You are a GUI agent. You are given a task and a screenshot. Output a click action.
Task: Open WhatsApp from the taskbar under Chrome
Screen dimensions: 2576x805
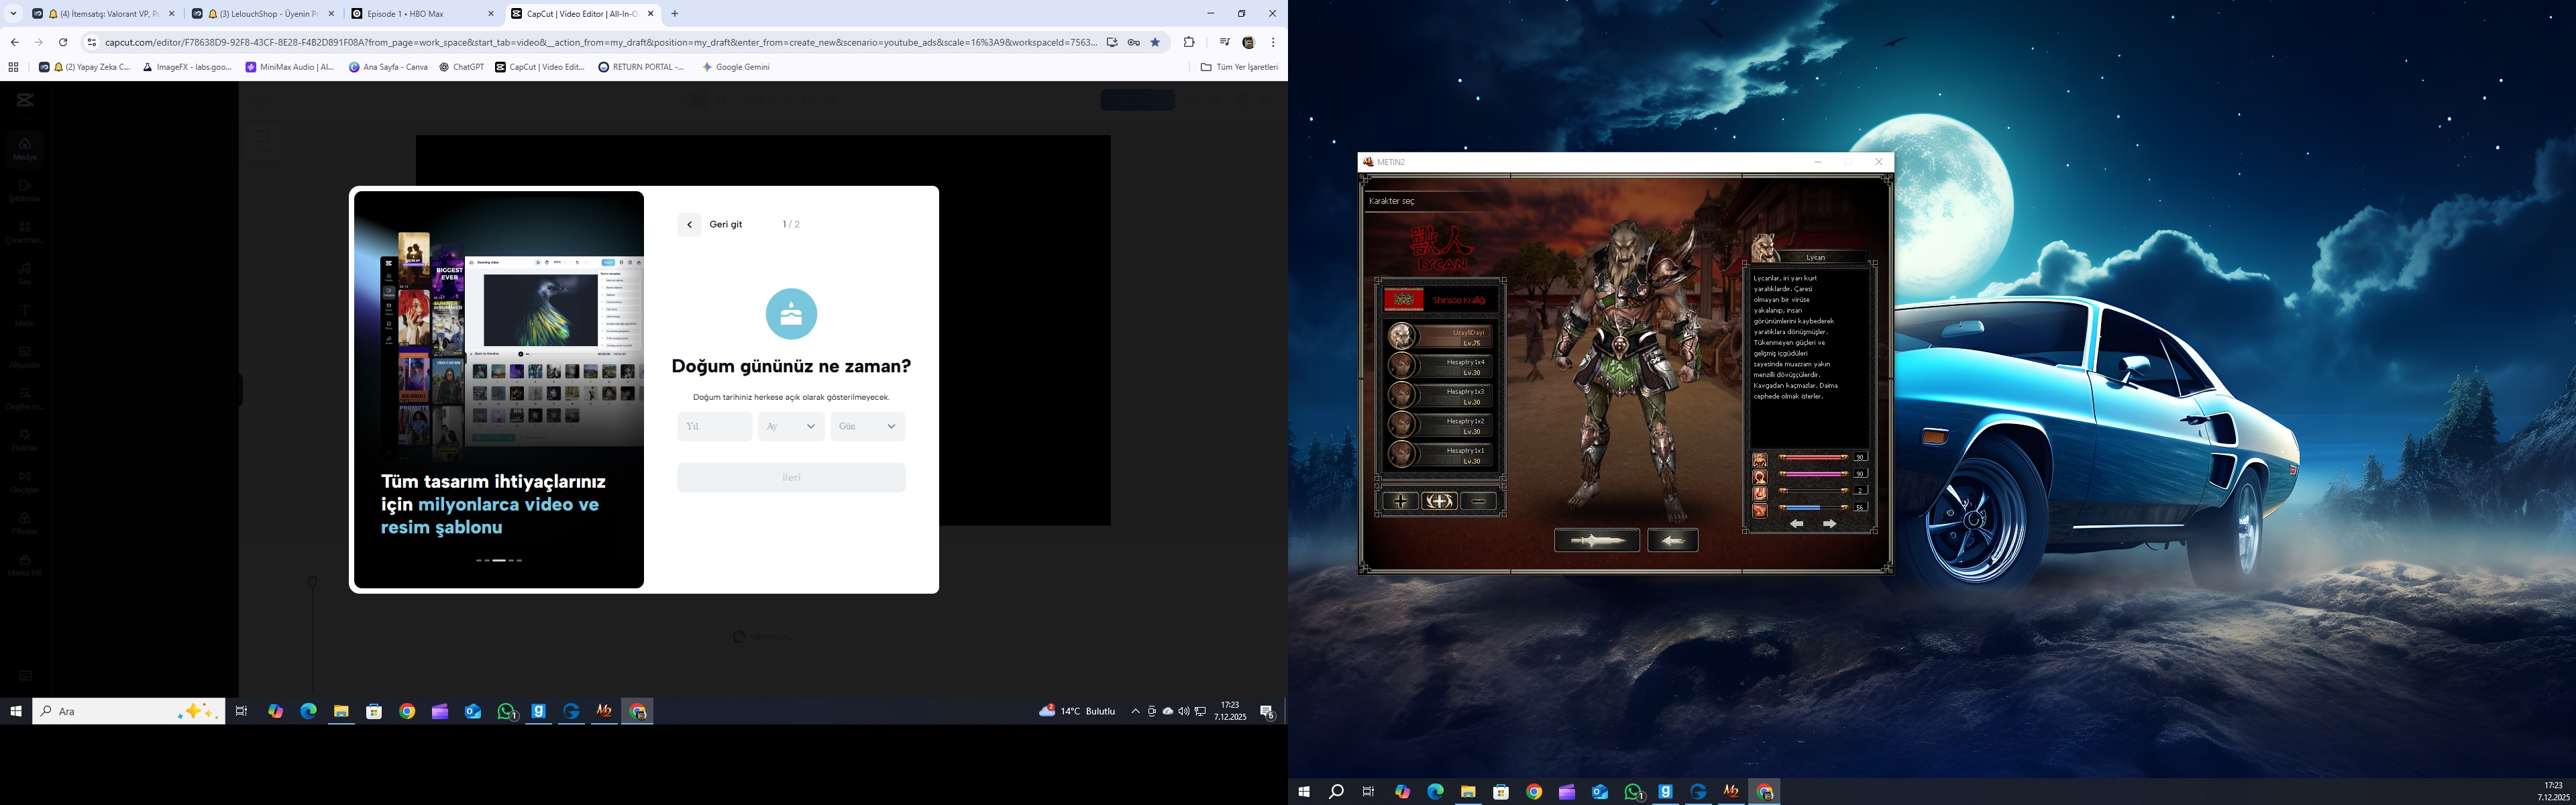coord(507,712)
